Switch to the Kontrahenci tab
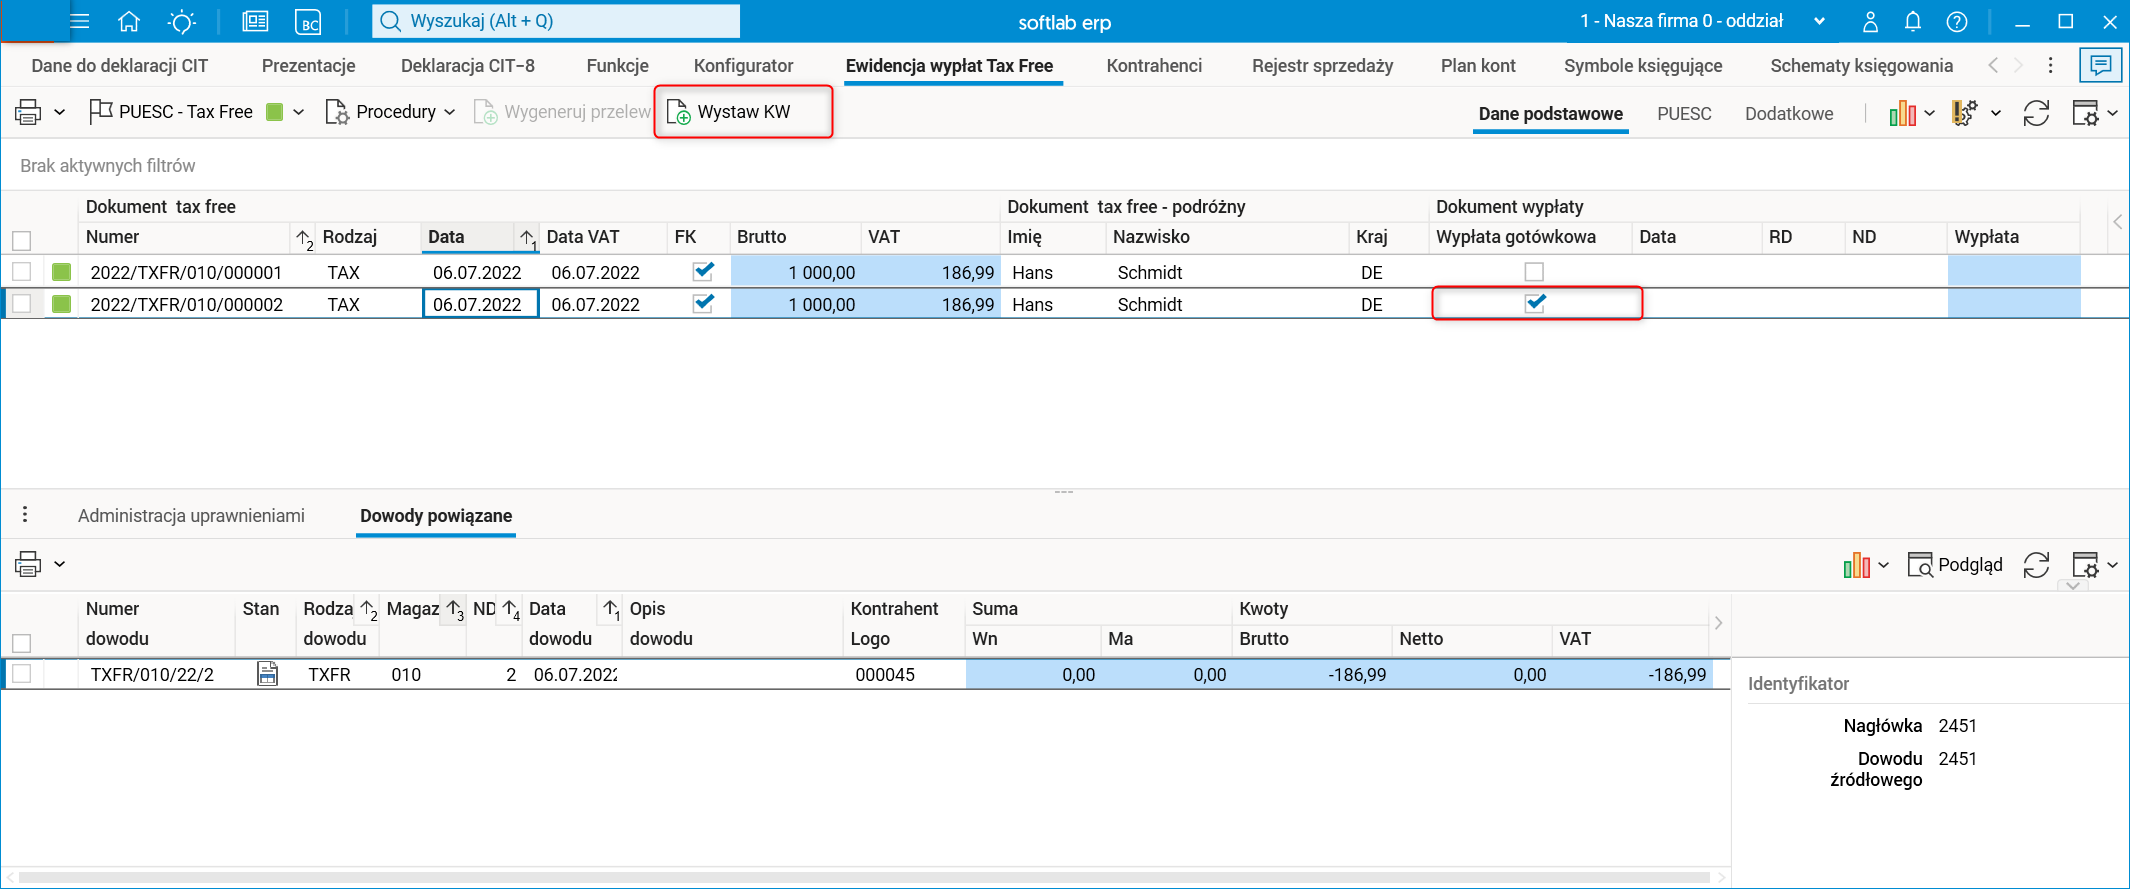This screenshot has width=2130, height=889. 1154,66
